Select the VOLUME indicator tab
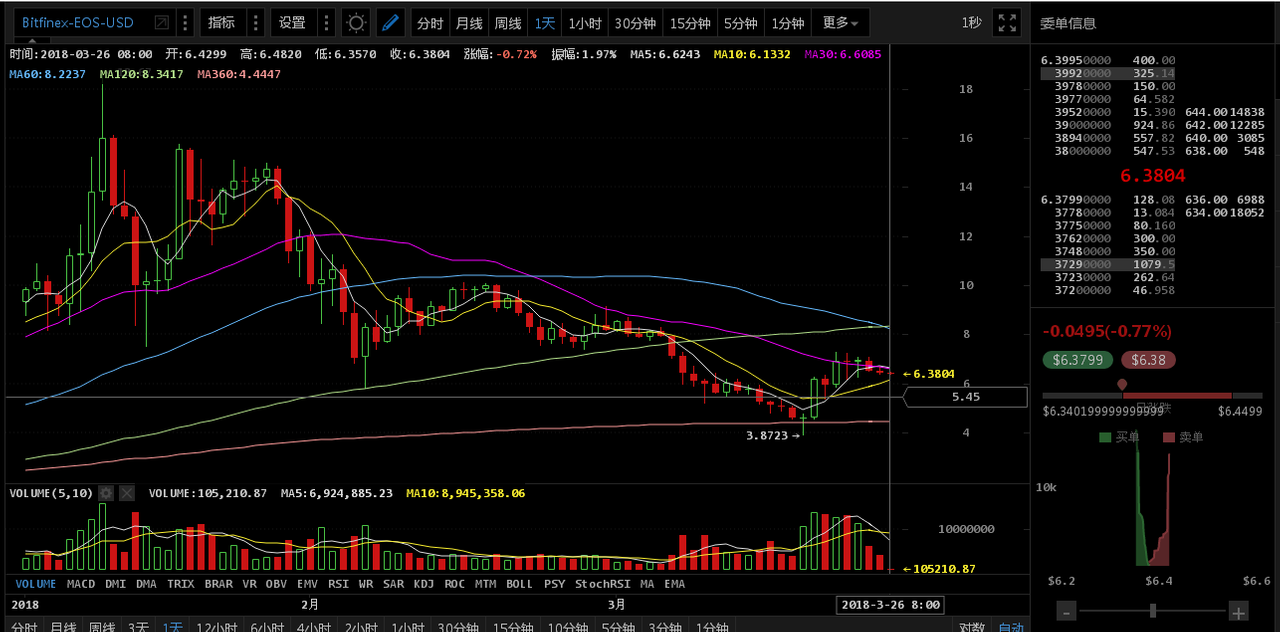Viewport: 1280px width, 632px height. (x=36, y=584)
